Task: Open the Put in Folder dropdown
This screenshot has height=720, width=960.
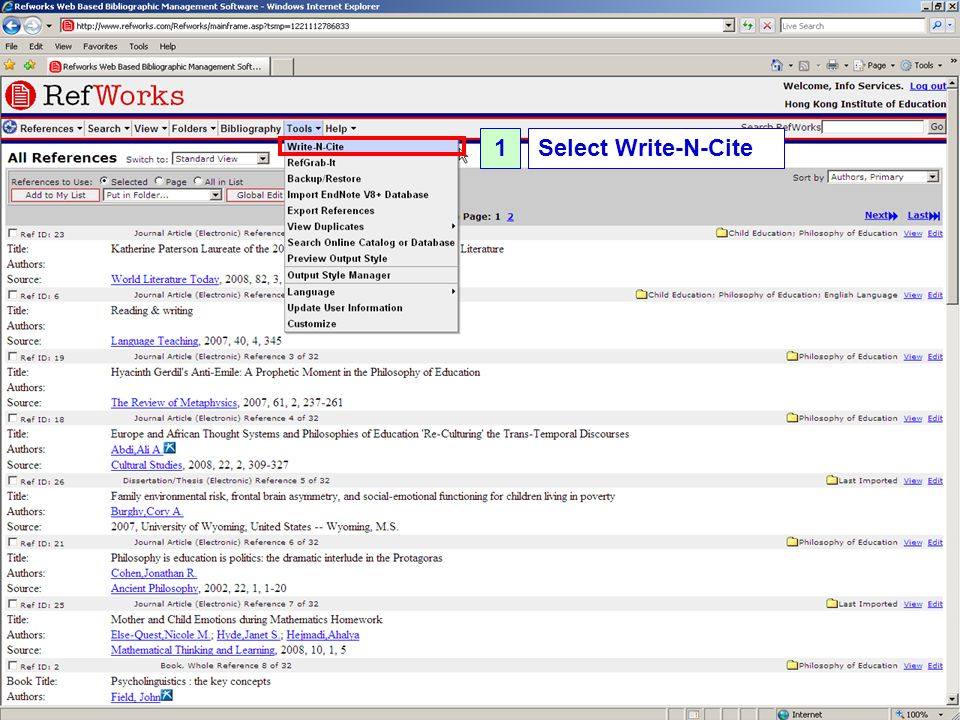Action: click(162, 195)
